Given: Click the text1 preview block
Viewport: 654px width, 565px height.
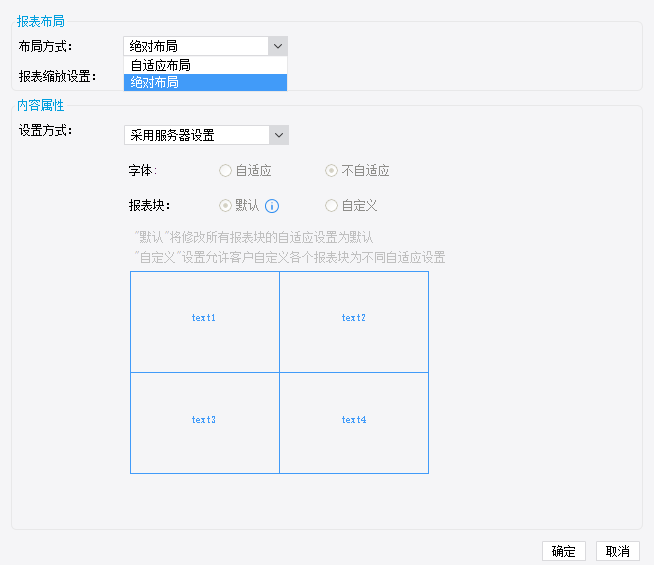Looking at the screenshot, I should [x=205, y=322].
